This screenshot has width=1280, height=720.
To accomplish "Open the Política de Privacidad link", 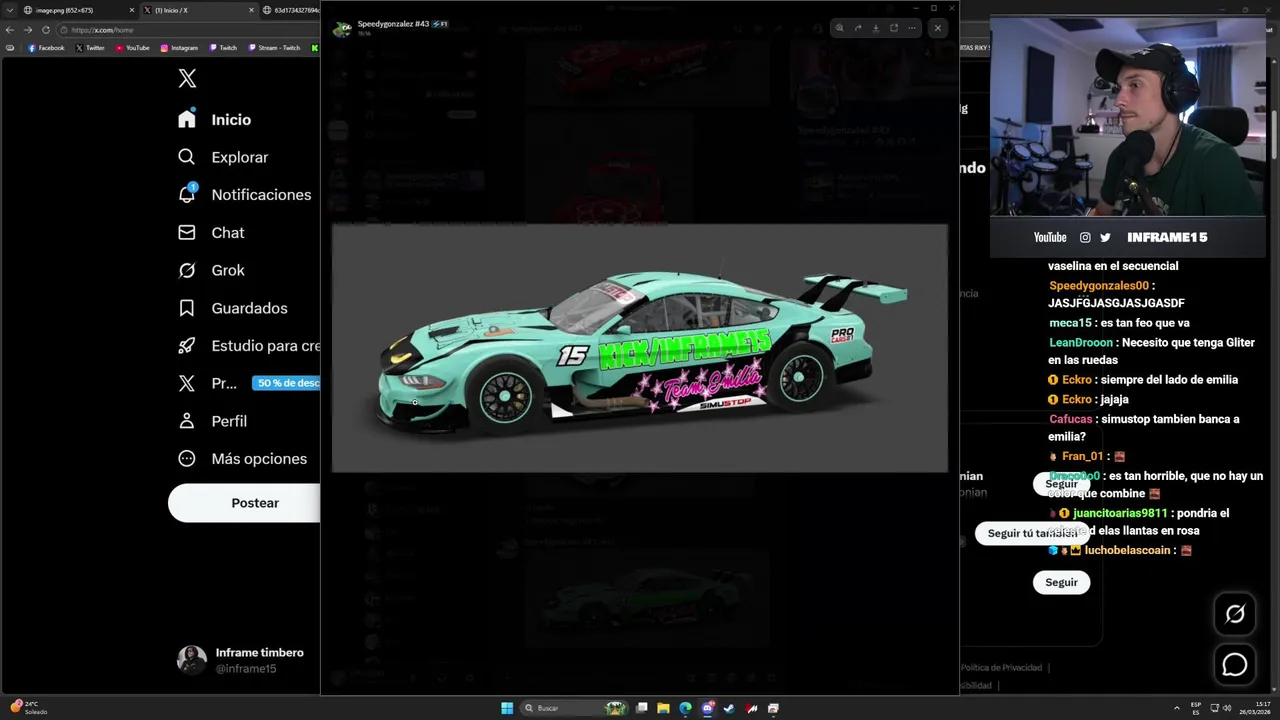I will 1001,667.
